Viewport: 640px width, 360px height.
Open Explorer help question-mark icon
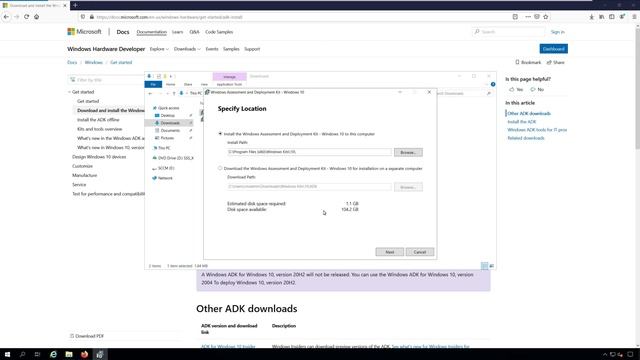click(493, 84)
